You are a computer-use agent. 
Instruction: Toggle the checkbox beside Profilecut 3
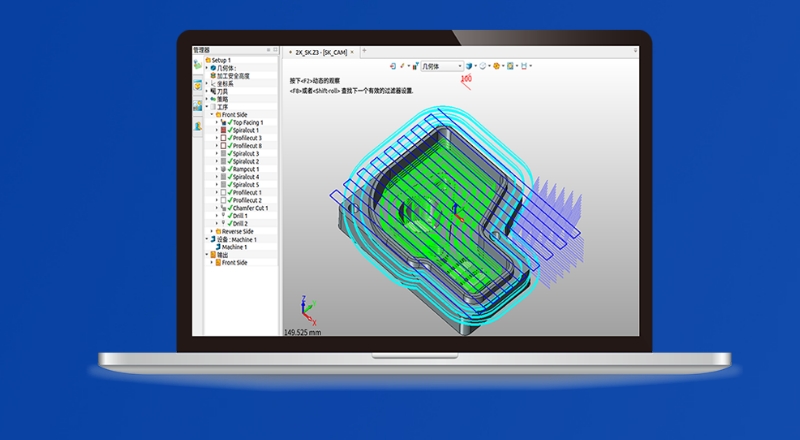click(224, 138)
